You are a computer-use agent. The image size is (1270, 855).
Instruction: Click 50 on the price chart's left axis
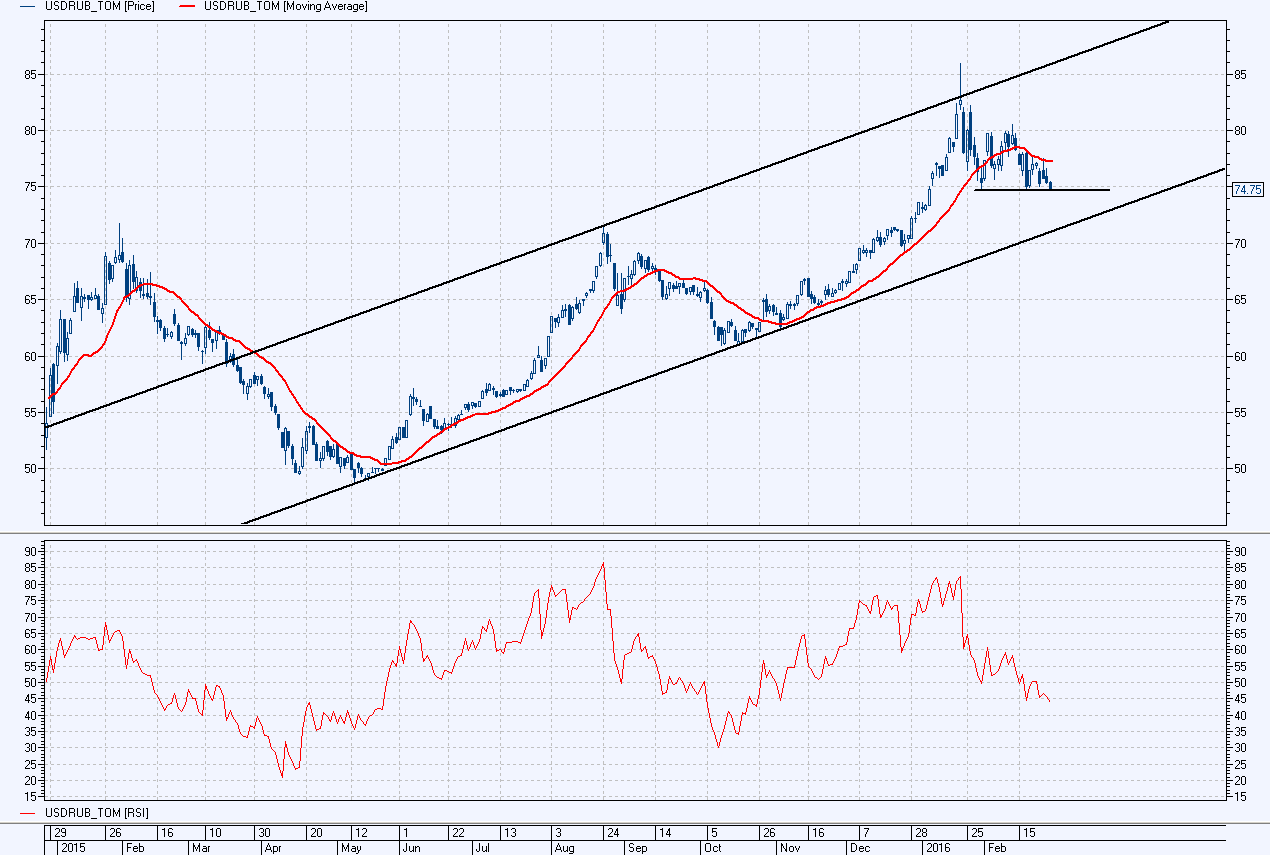33,468
